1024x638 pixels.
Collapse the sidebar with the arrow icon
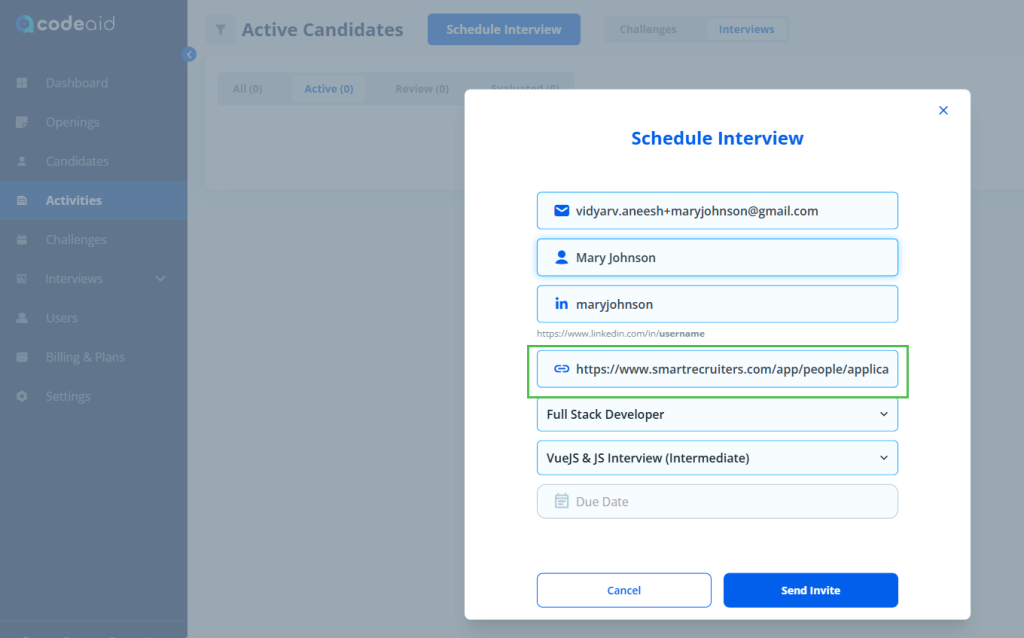click(x=189, y=55)
